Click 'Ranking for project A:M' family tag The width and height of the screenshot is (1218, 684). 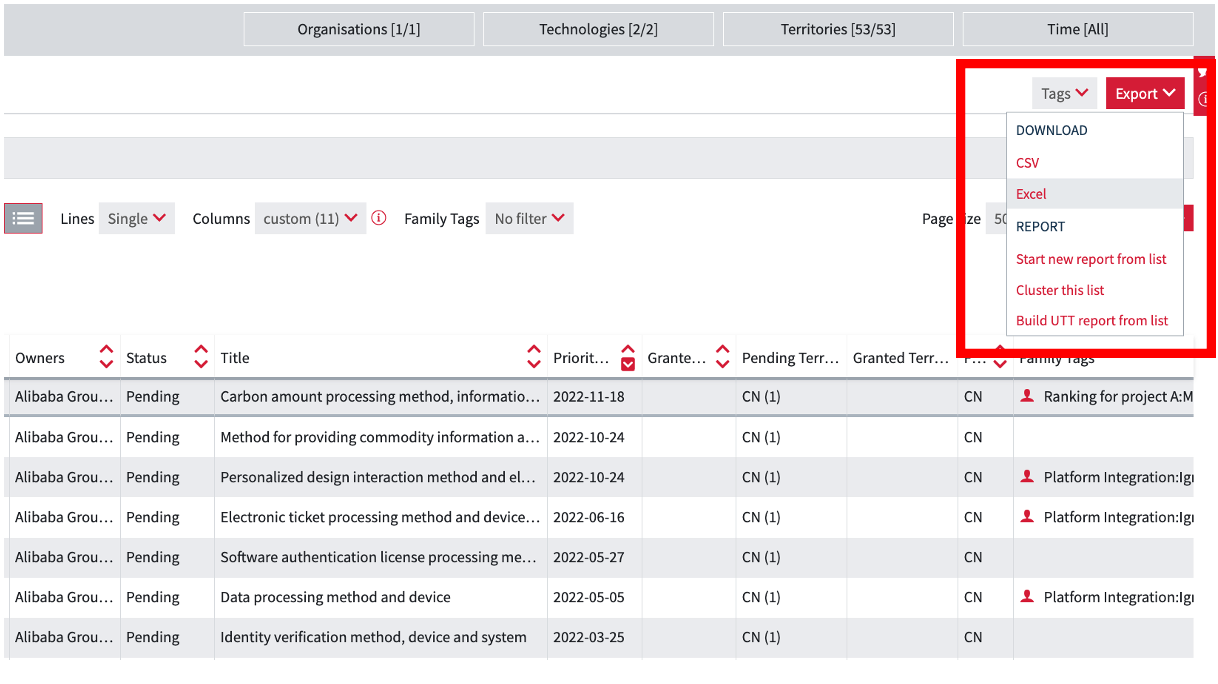[x=1118, y=397]
